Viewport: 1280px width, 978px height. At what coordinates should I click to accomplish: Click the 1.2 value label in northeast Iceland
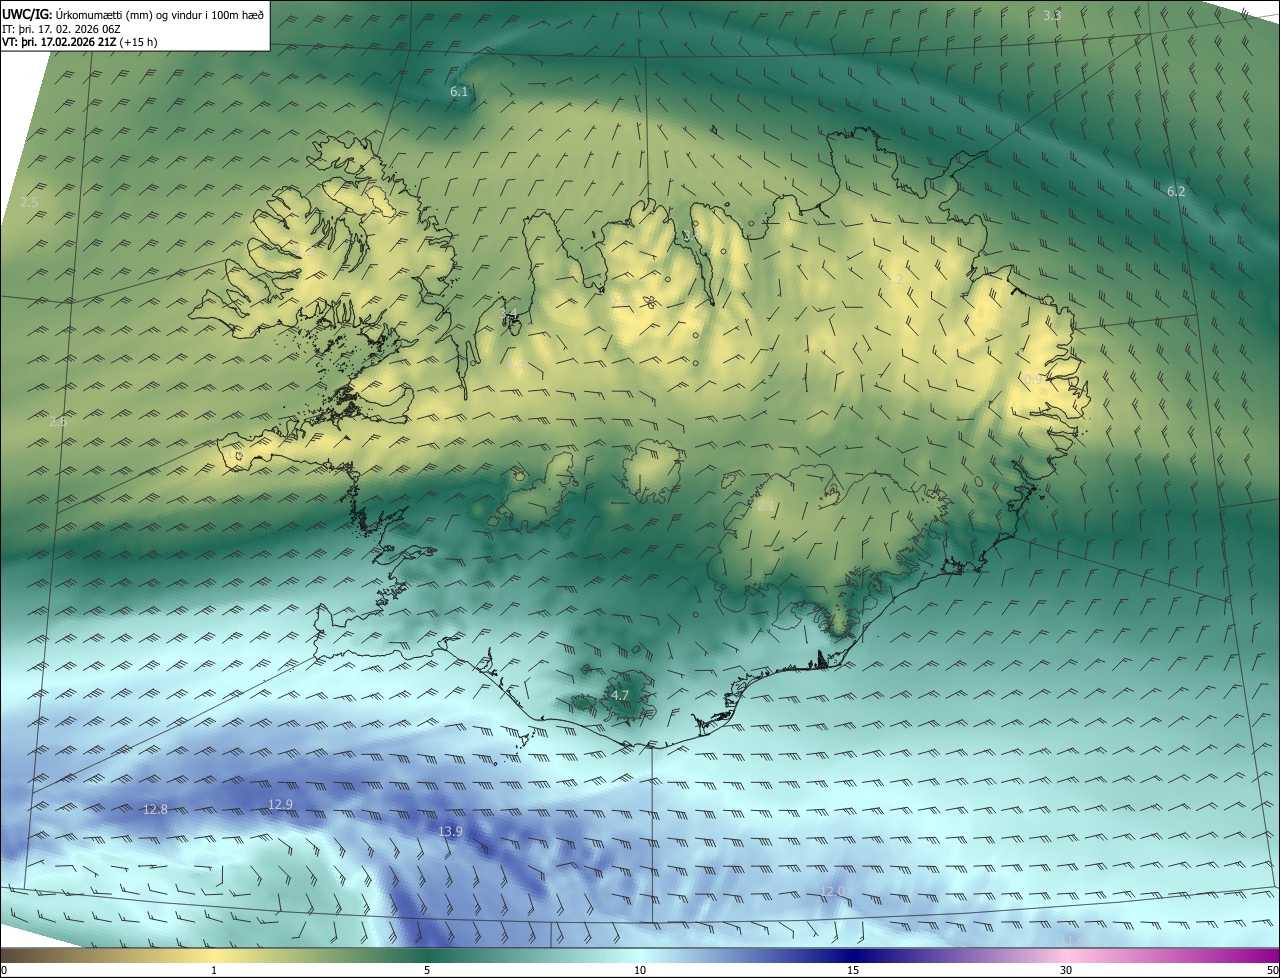pos(895,279)
